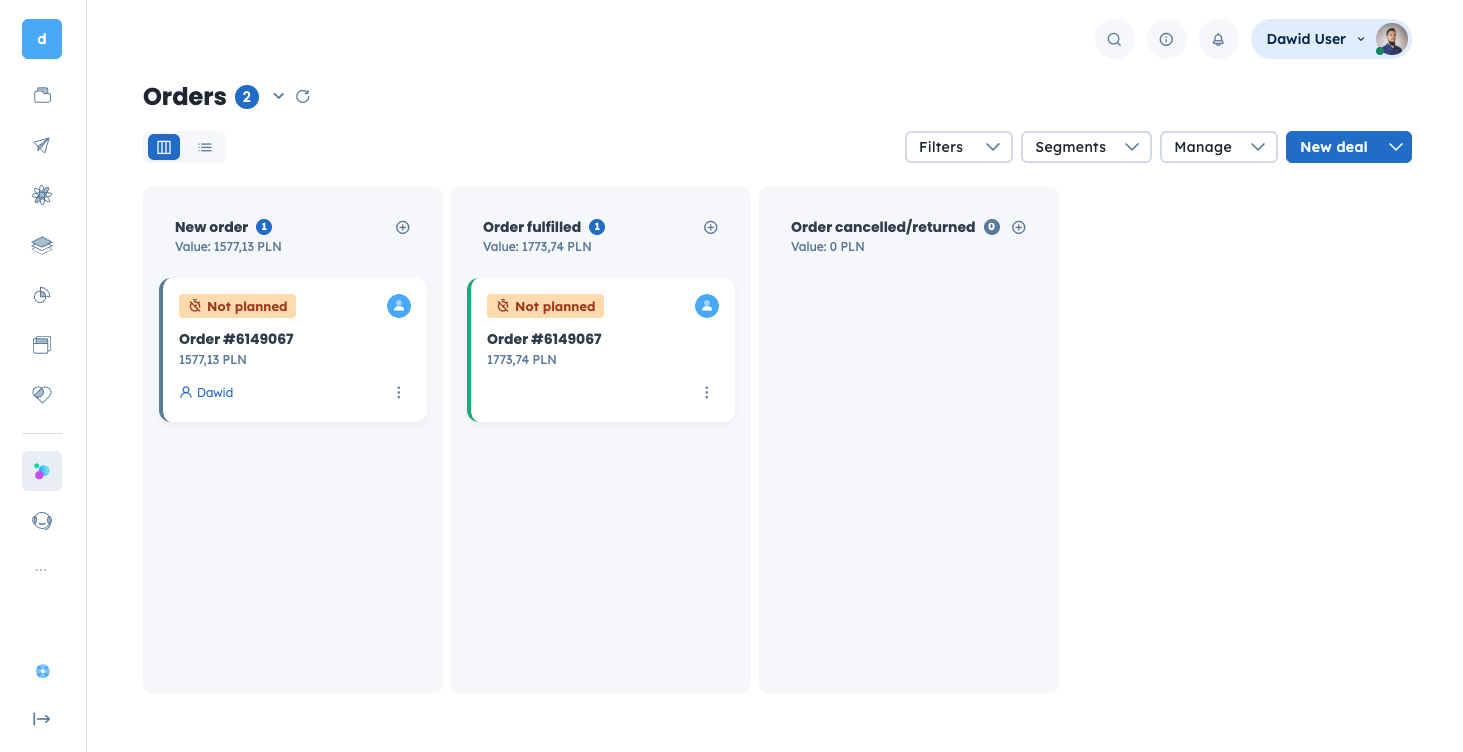Open the Filters dropdown
Screen dimensions: 1463x752
click(958, 147)
